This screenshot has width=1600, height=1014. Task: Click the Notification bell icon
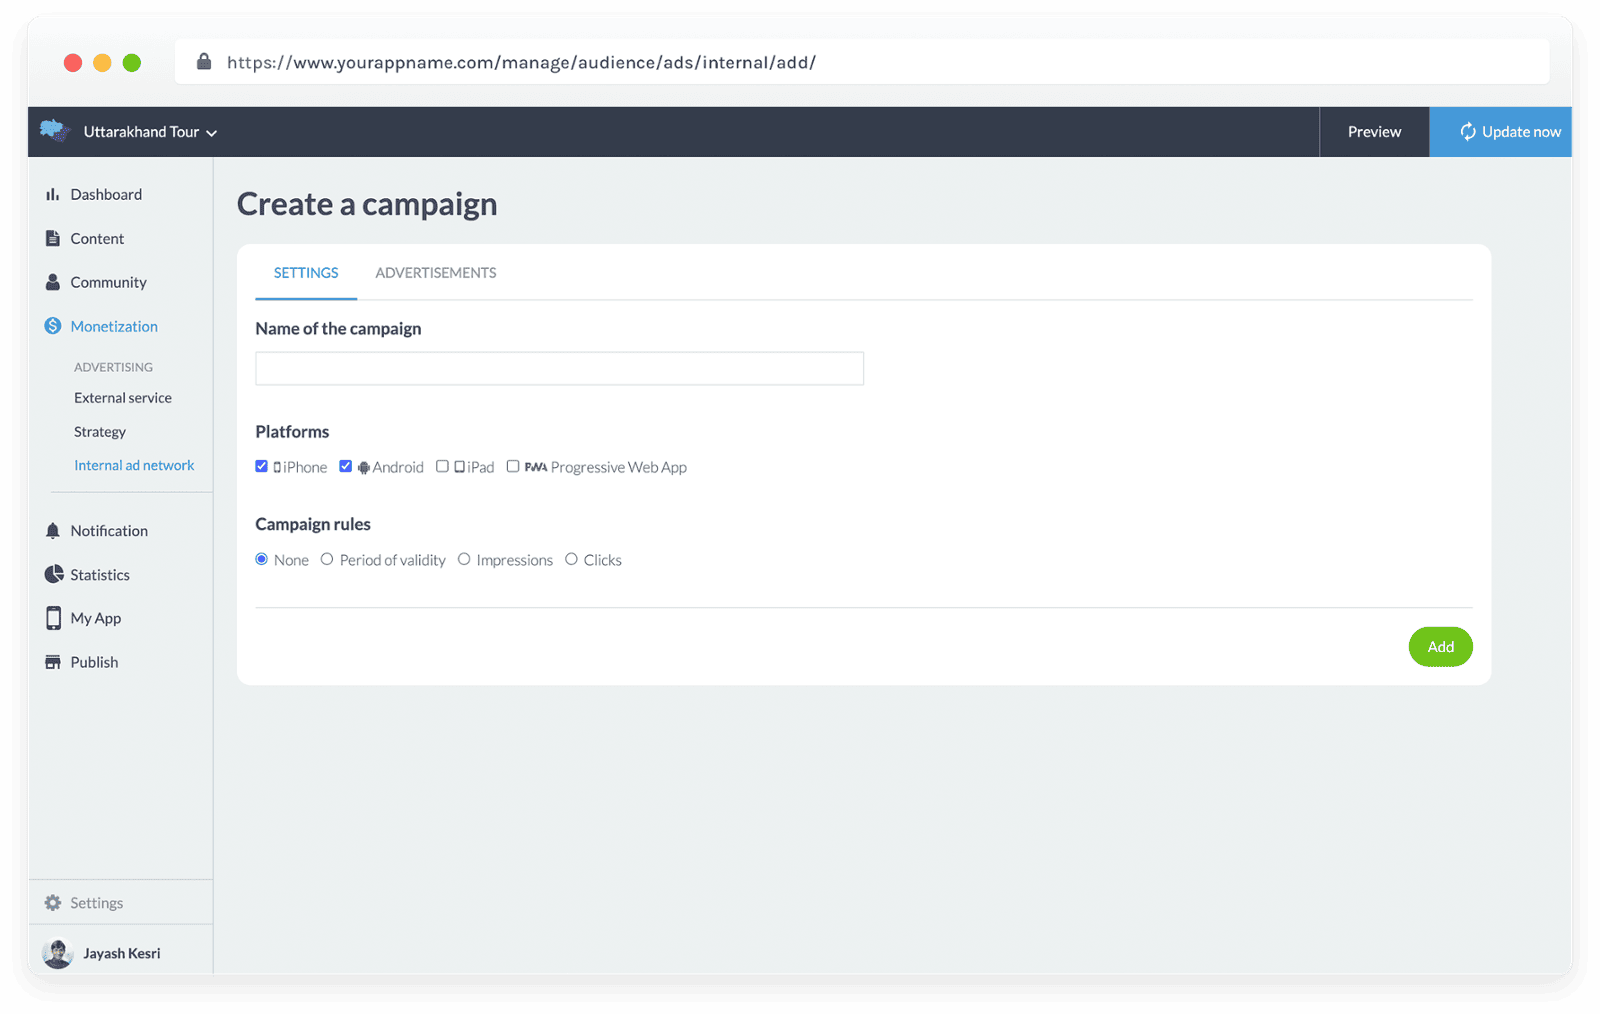pyautogui.click(x=53, y=531)
